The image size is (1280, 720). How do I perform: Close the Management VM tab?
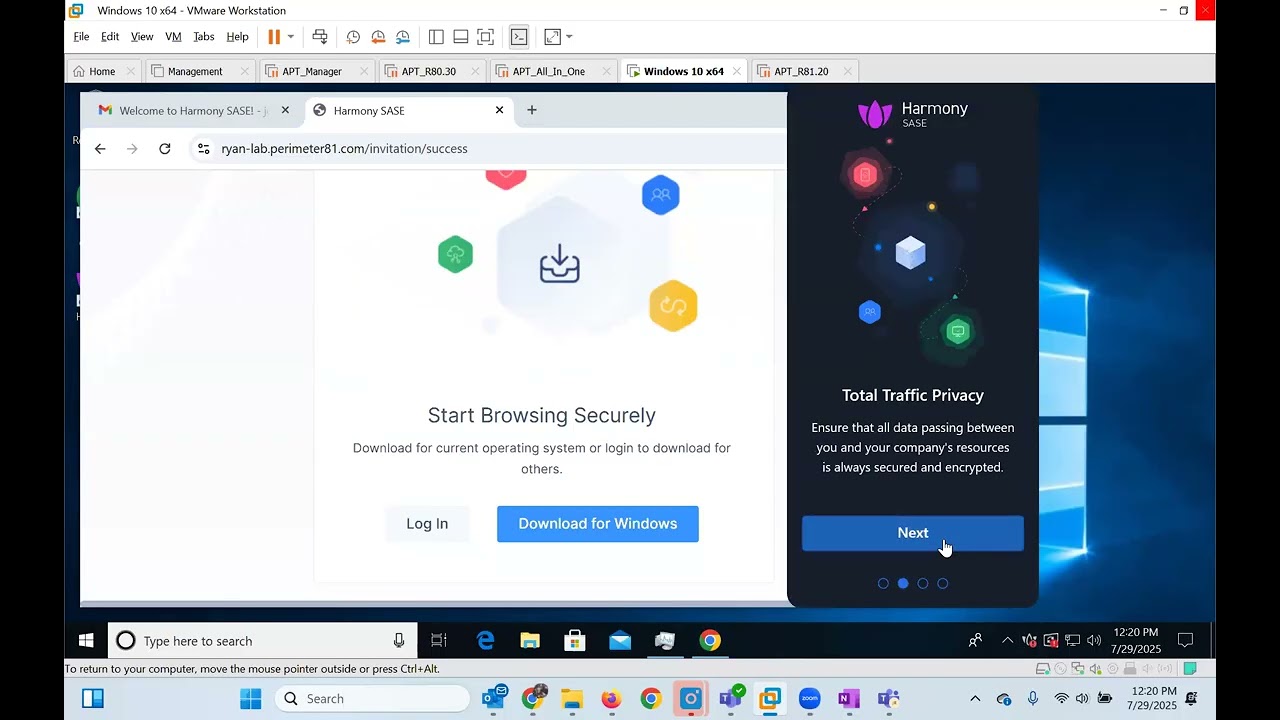click(x=245, y=71)
